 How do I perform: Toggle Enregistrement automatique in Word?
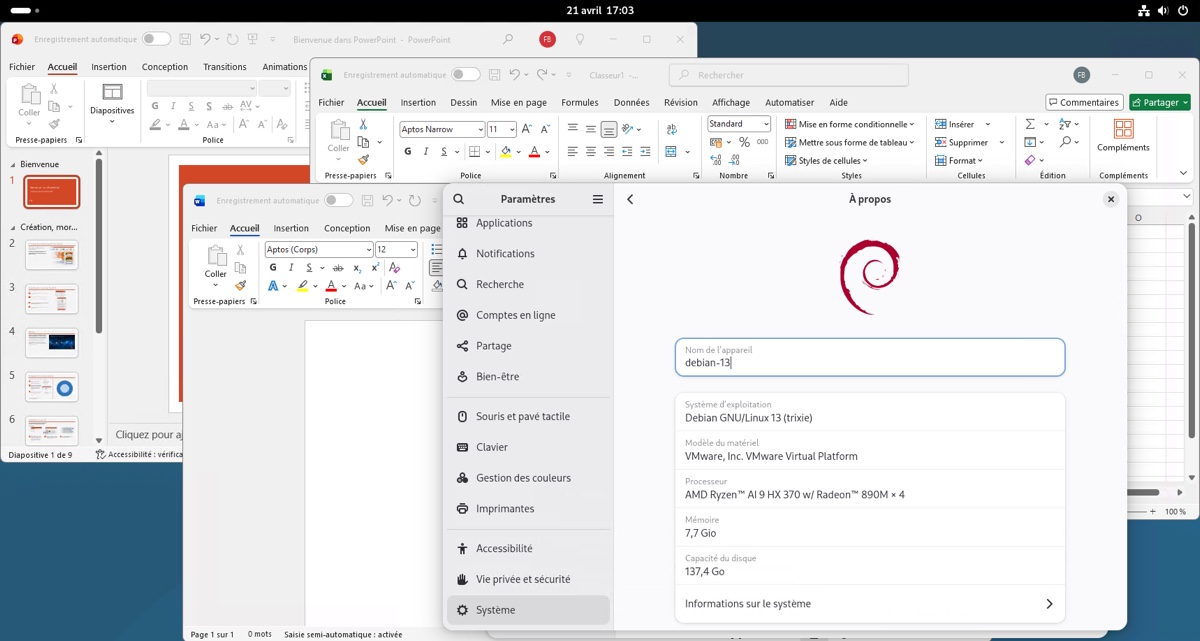tap(338, 200)
